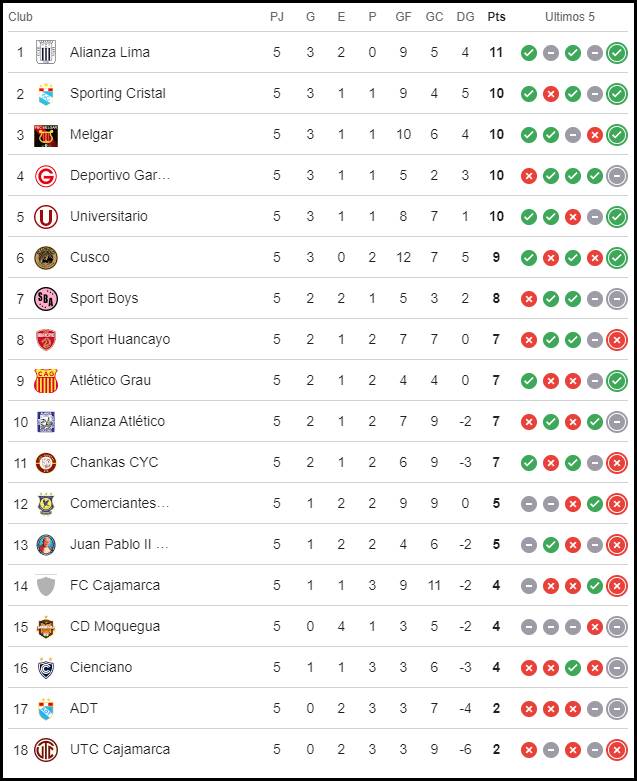Click the Sport Boys pink logo
Viewport: 637px width, 781px height.
pos(46,299)
